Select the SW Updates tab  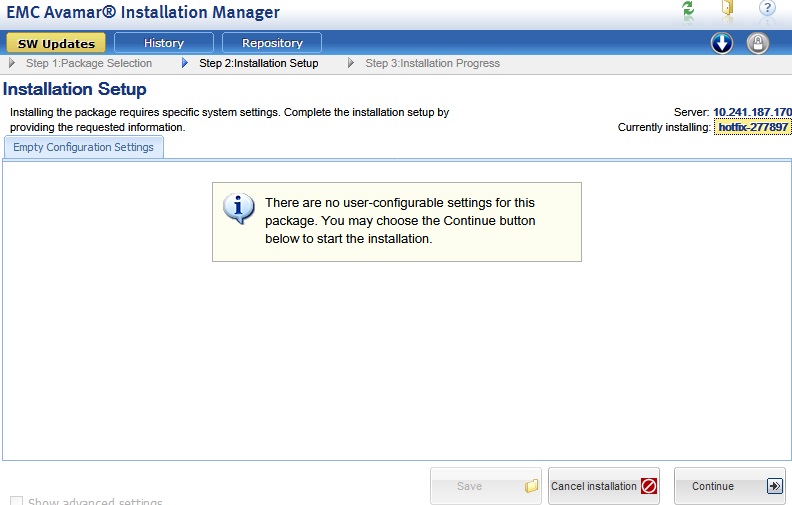click(56, 43)
